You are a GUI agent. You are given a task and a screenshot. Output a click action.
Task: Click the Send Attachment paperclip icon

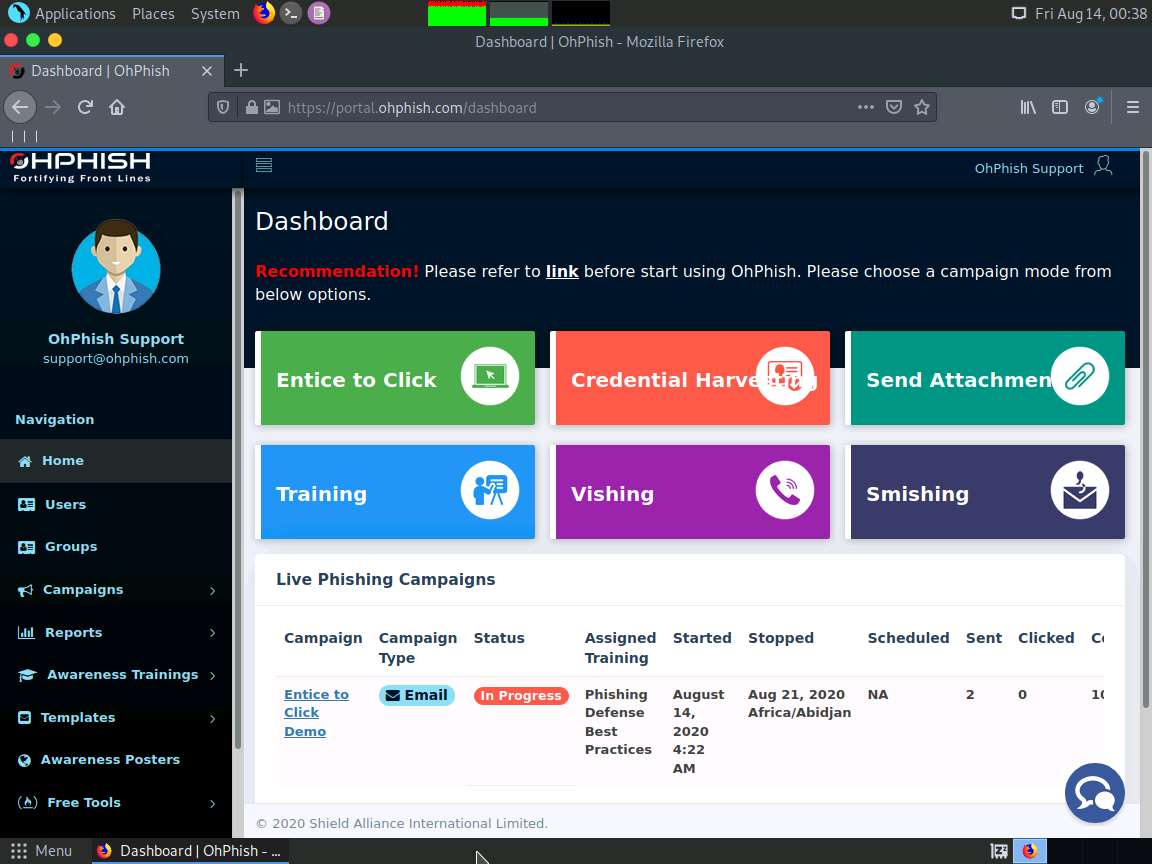1079,376
